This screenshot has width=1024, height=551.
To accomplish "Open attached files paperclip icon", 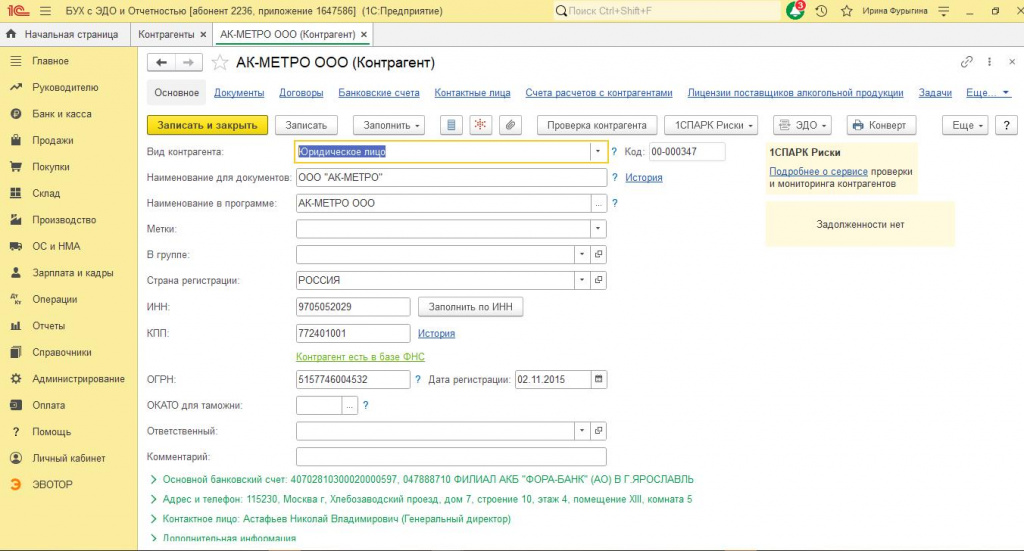I will click(x=510, y=125).
